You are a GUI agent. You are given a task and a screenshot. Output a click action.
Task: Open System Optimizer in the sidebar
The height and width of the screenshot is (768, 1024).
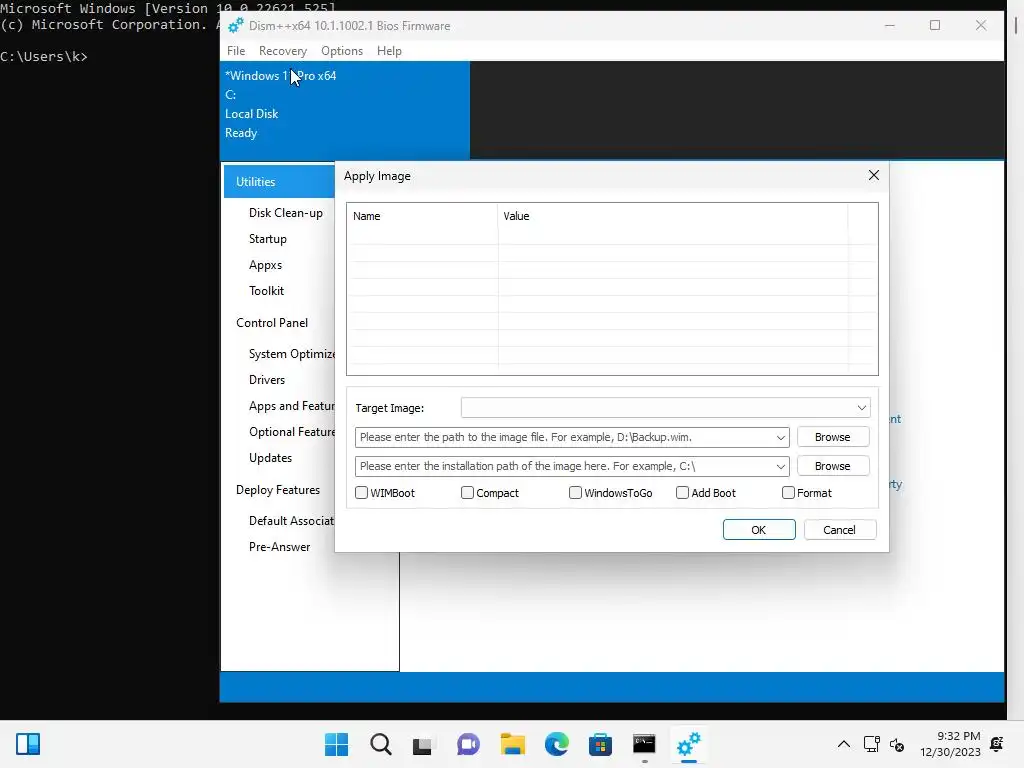pyautogui.click(x=291, y=354)
